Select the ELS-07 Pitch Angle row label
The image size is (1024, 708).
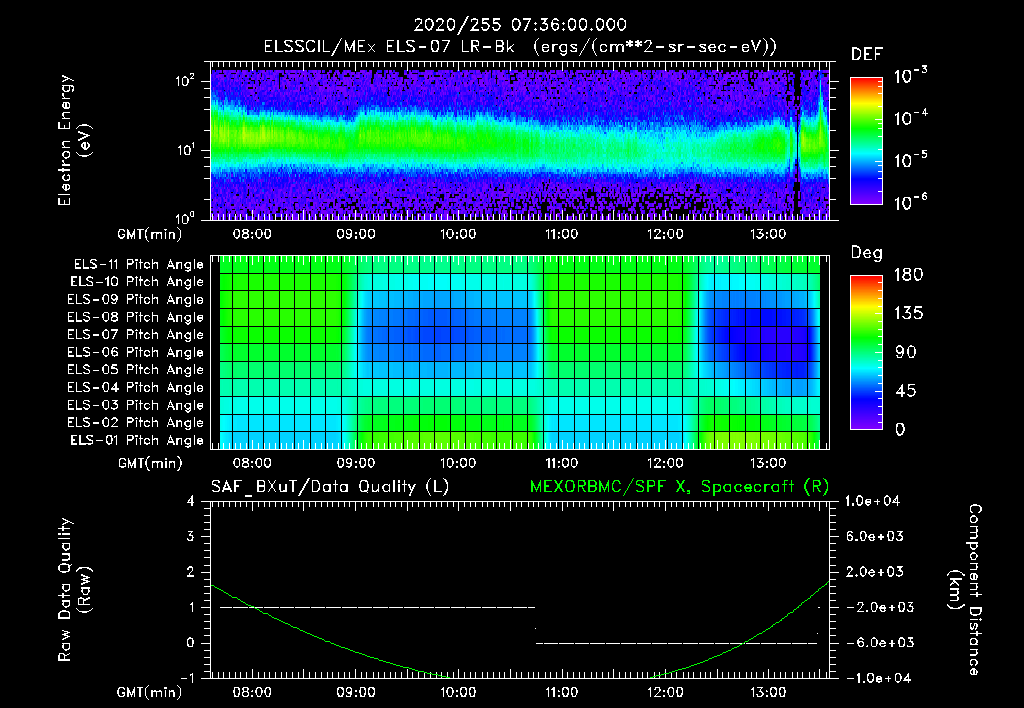(x=135, y=334)
